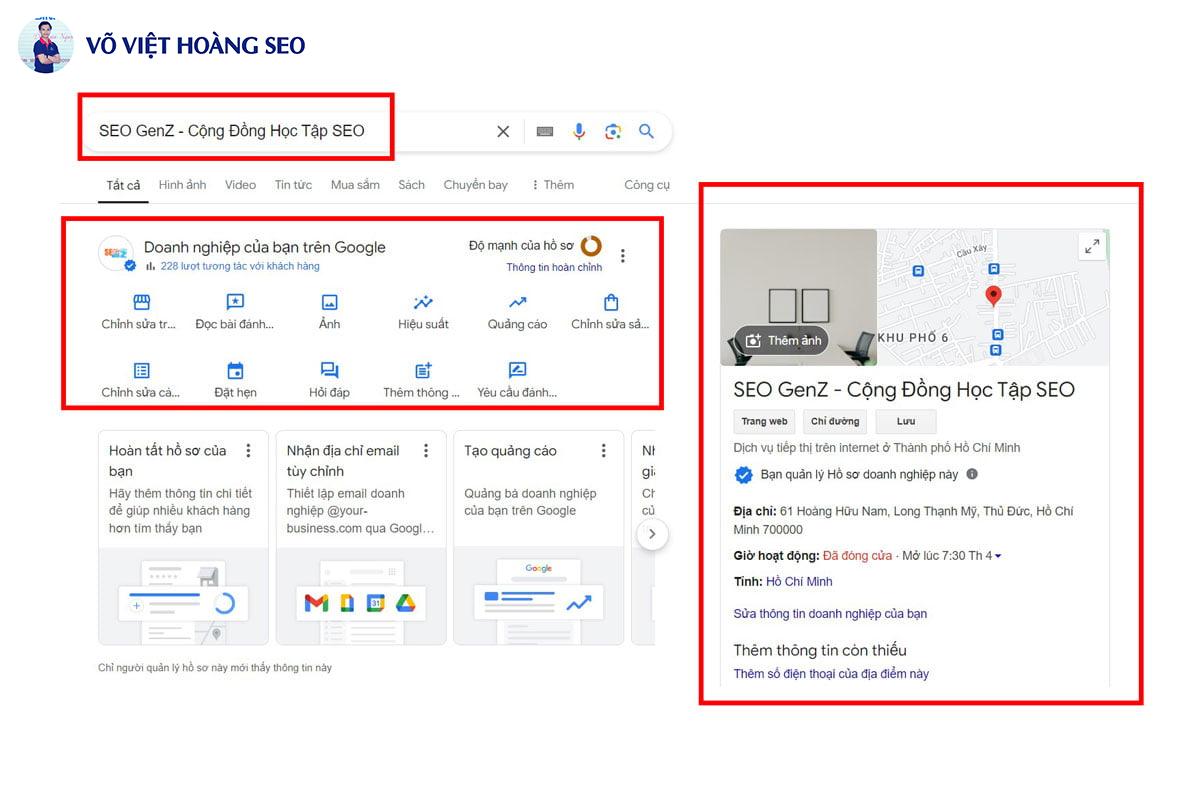Clear the search box with X icon
Viewport: 1200px width, 787px height.
(x=503, y=131)
